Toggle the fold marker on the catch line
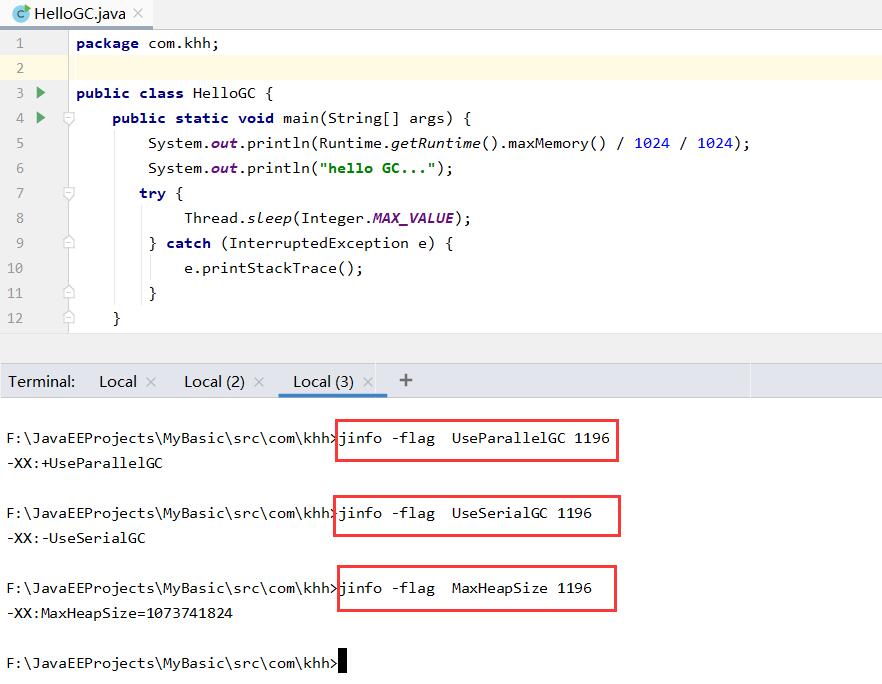882x684 pixels. tap(69, 243)
